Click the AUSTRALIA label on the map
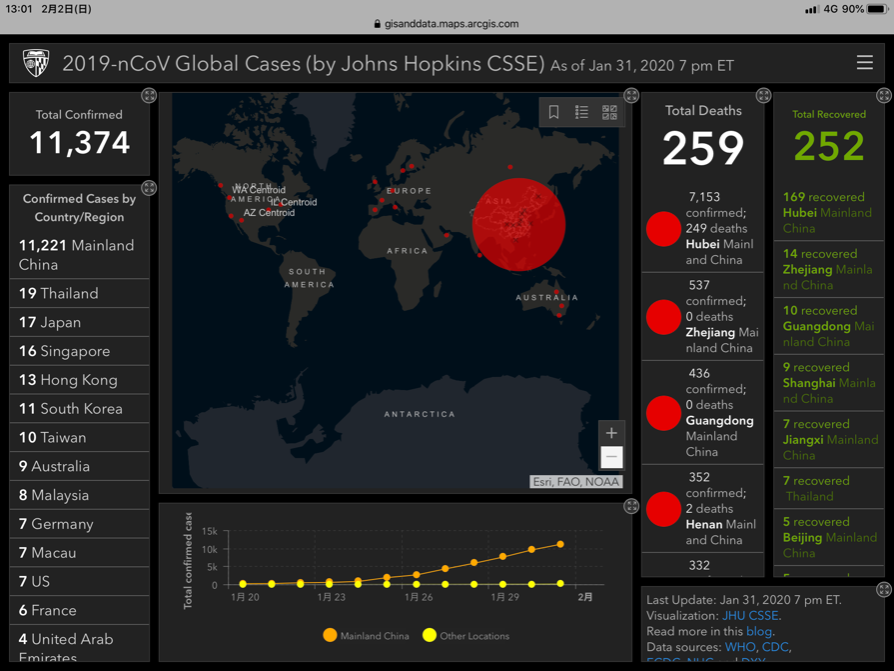 coord(547,297)
